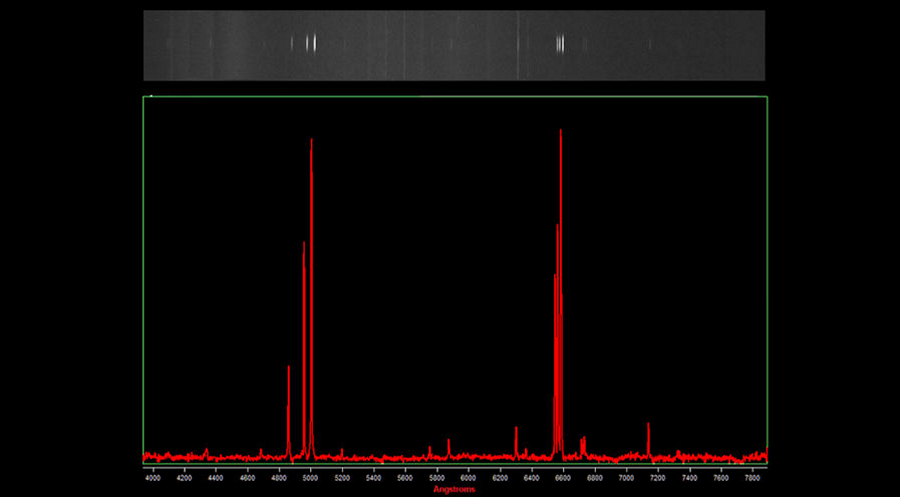Click the bright line cluster right of strip center
Screen dimensions: 900x497
(560, 43)
